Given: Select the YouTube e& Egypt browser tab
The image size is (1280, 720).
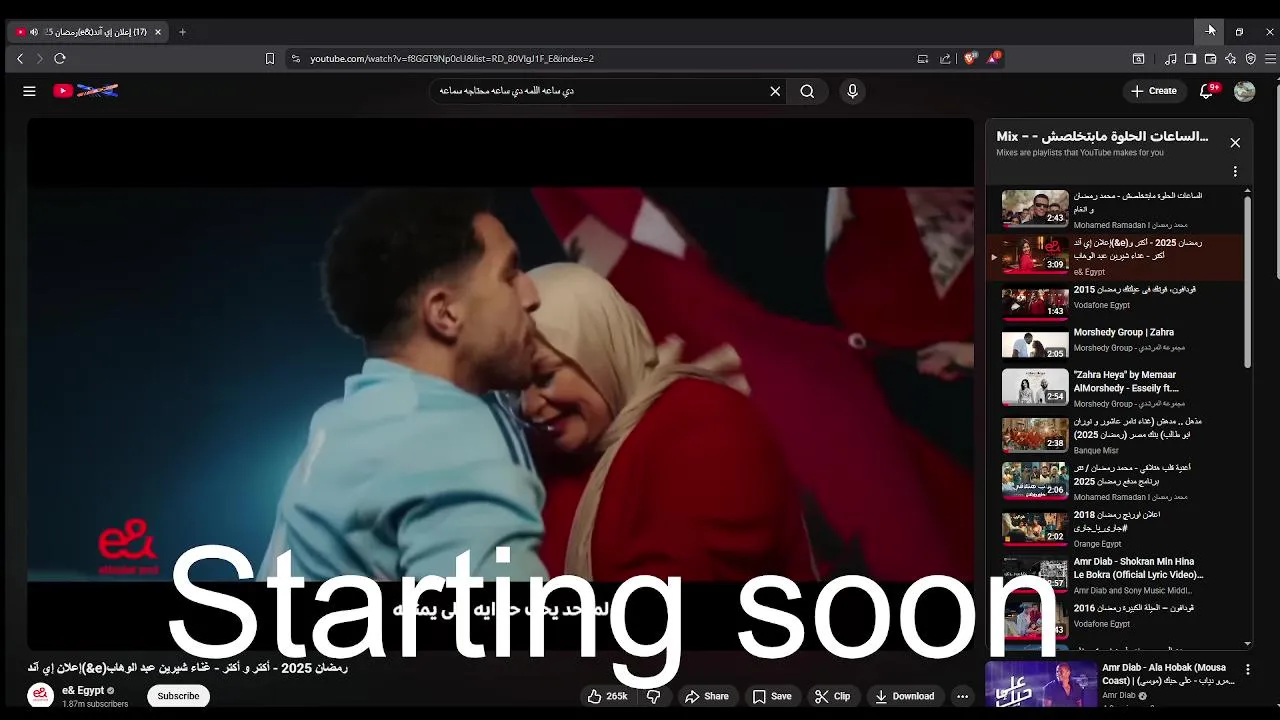Looking at the screenshot, I should (x=90, y=32).
